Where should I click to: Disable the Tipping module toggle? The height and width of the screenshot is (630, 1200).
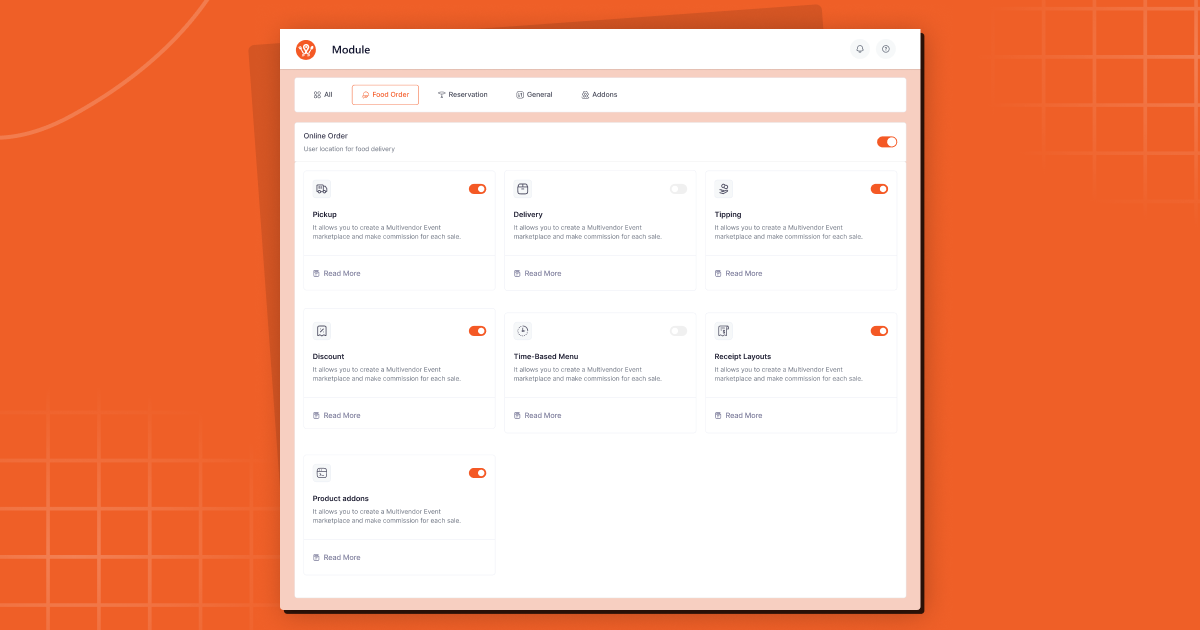[880, 189]
